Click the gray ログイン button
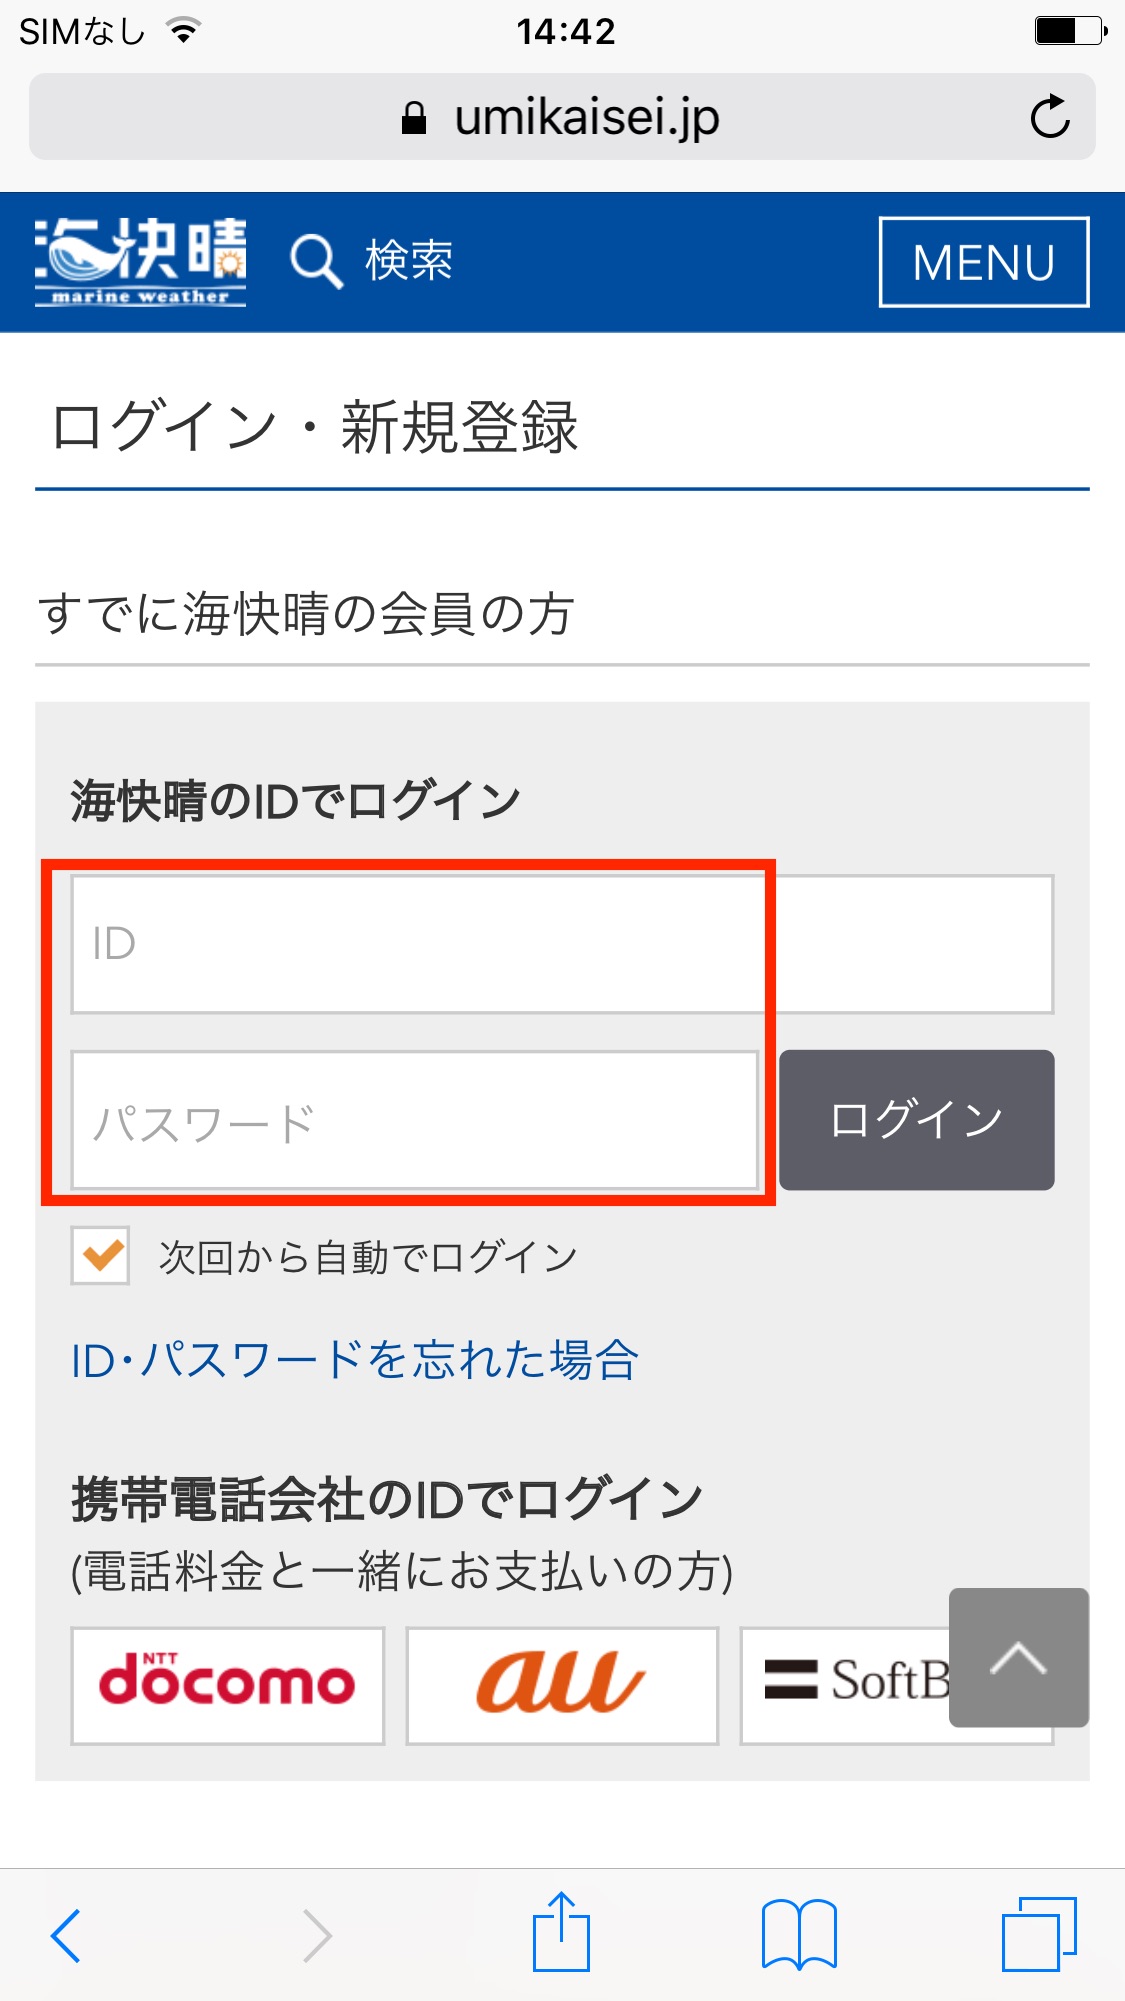This screenshot has width=1125, height=2001. [917, 1120]
